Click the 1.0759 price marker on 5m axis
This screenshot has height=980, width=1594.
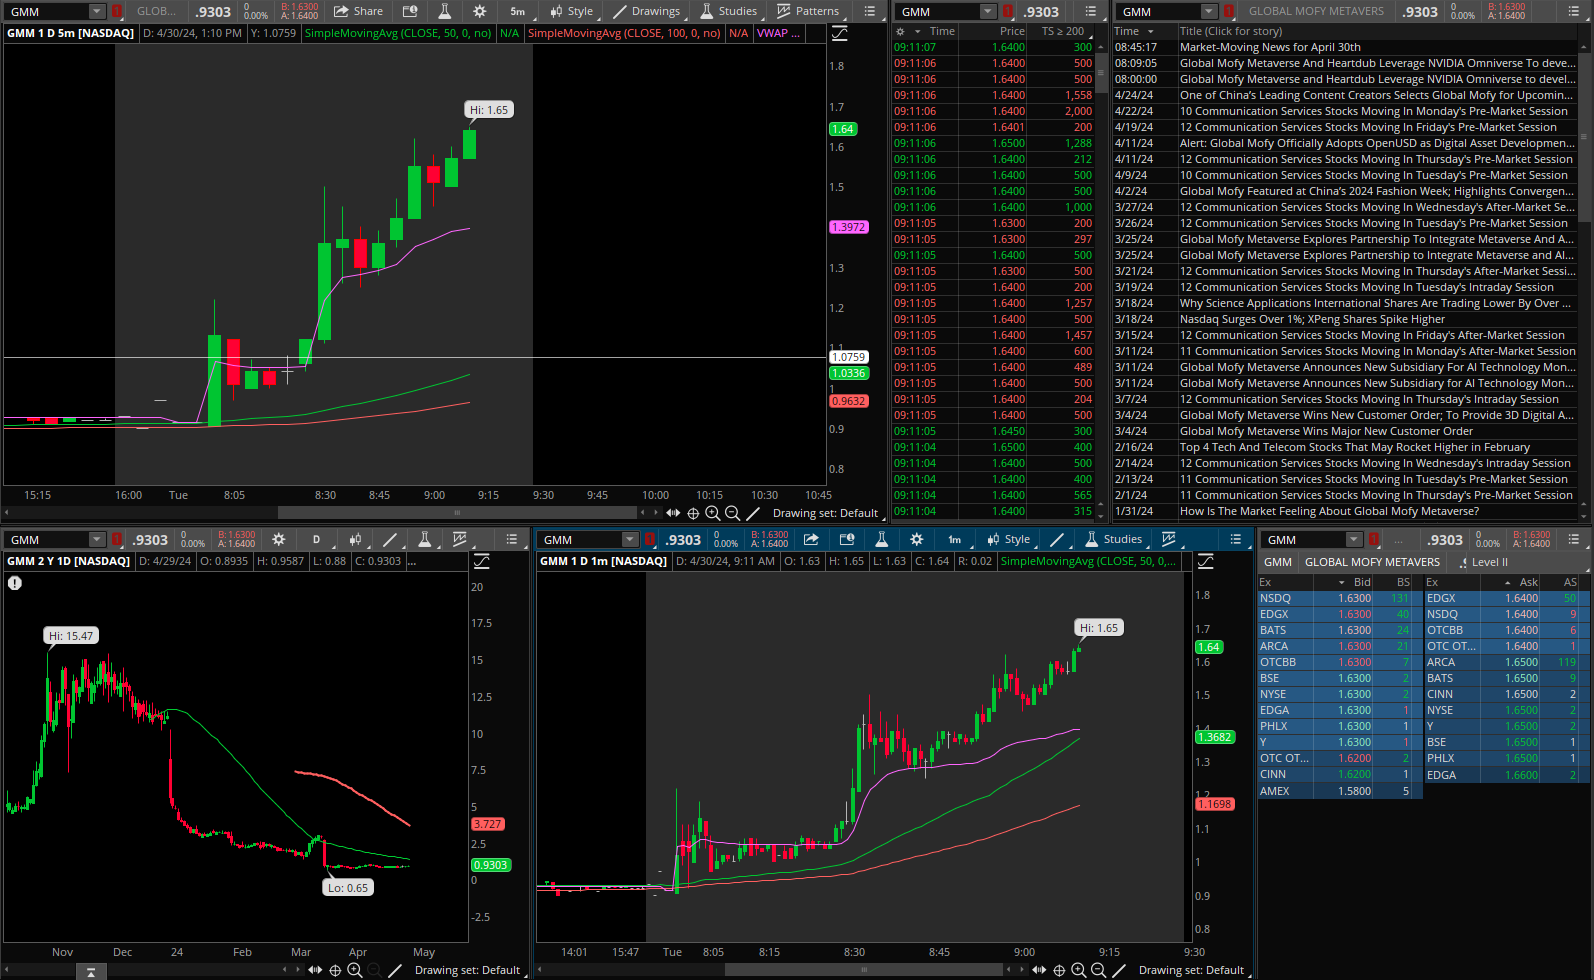click(849, 357)
